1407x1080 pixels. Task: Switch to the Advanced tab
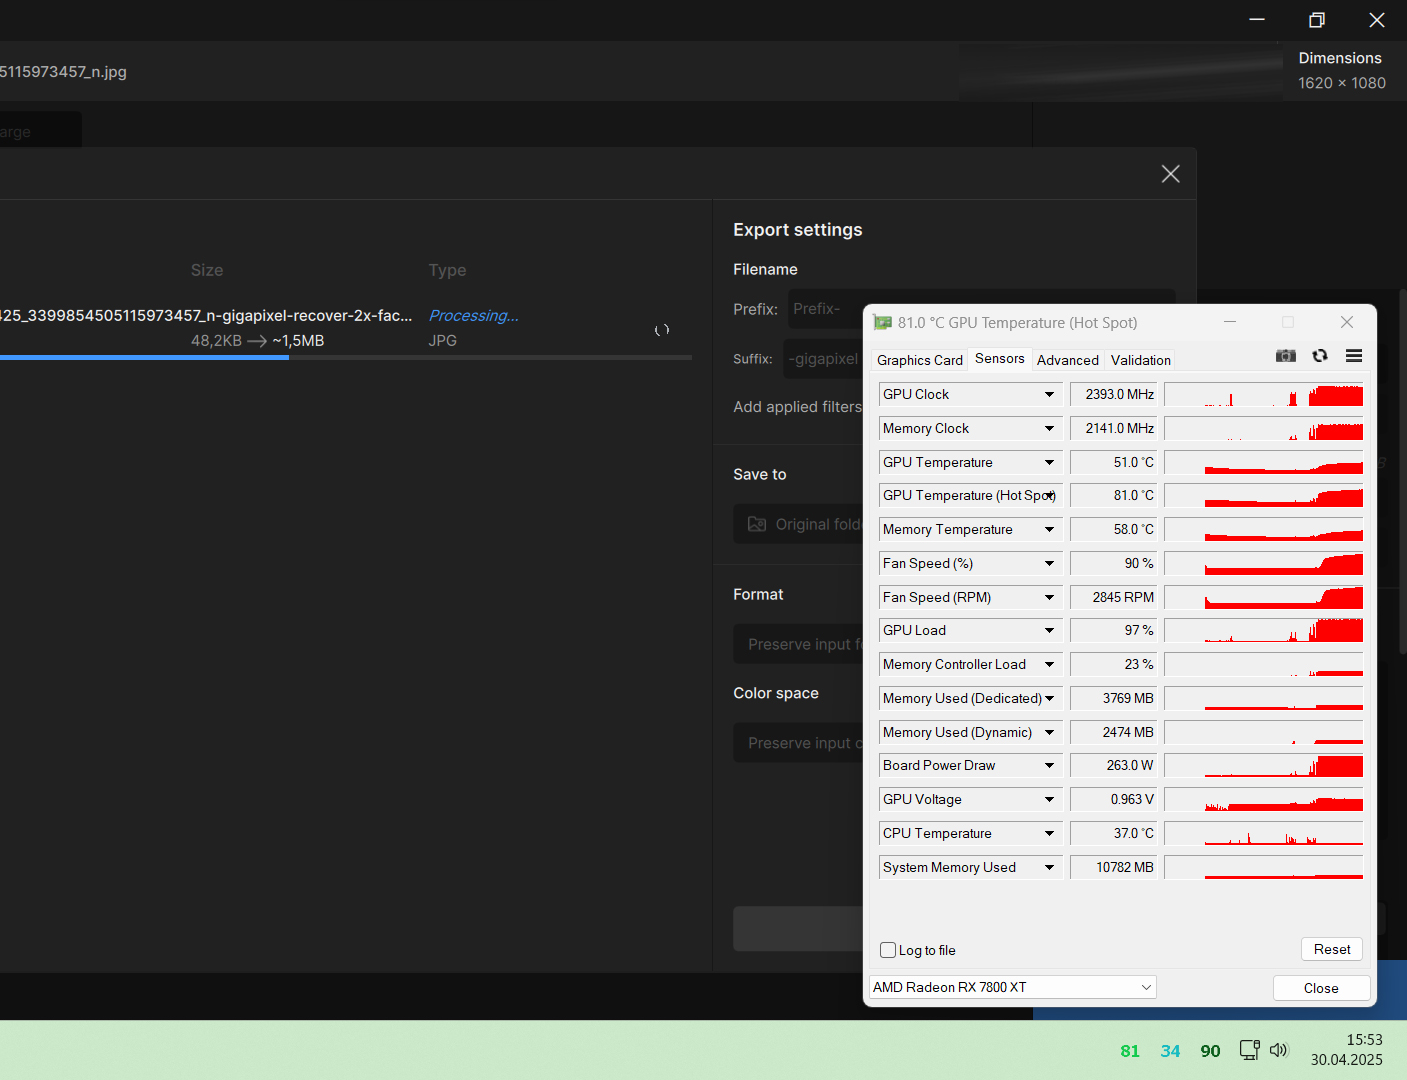tap(1068, 360)
